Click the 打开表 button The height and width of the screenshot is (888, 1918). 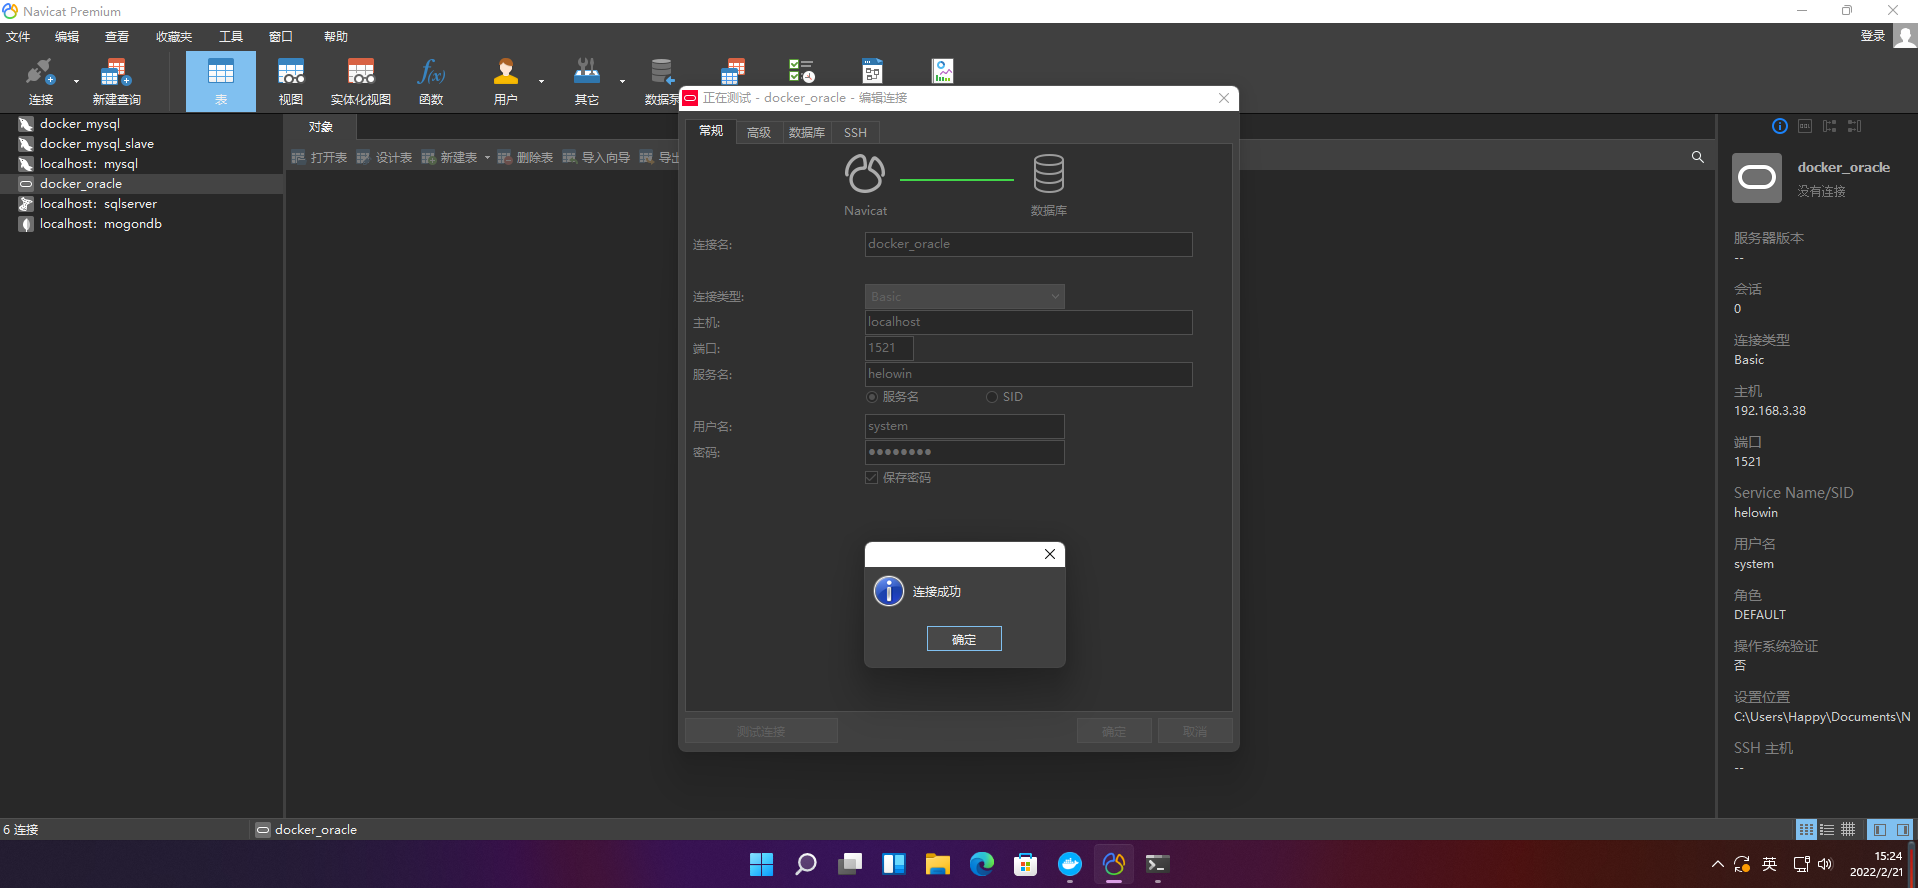(x=320, y=158)
